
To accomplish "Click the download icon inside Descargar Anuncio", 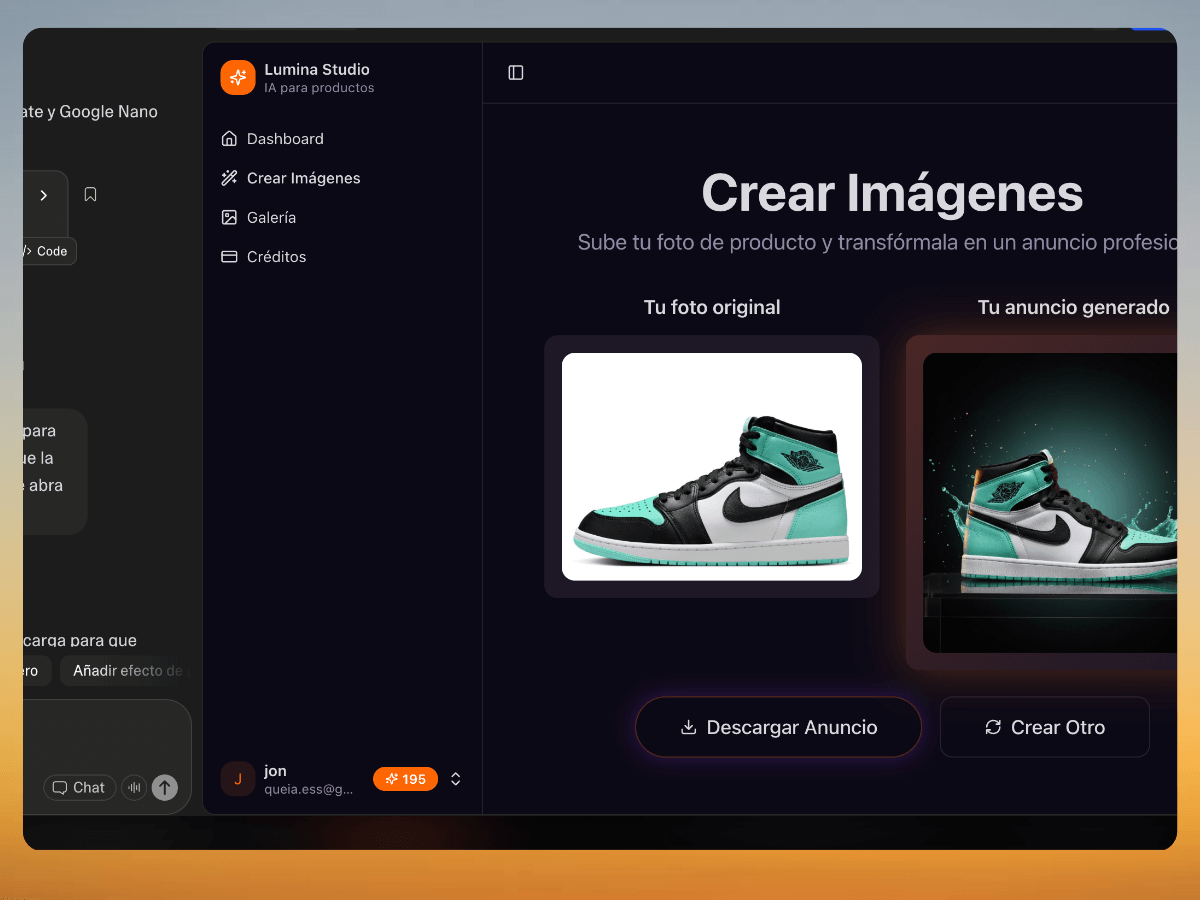I will pyautogui.click(x=688, y=727).
